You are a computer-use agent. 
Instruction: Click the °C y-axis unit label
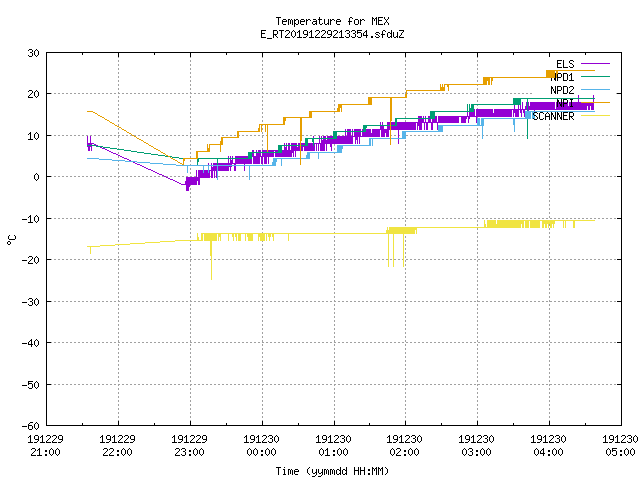[x=11, y=240]
